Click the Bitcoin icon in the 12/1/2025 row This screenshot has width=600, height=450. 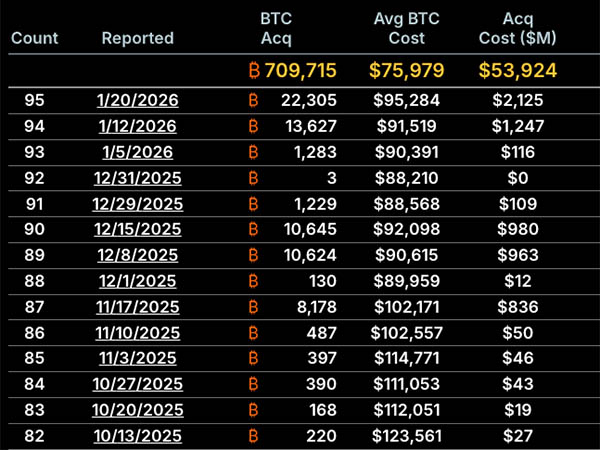252,282
